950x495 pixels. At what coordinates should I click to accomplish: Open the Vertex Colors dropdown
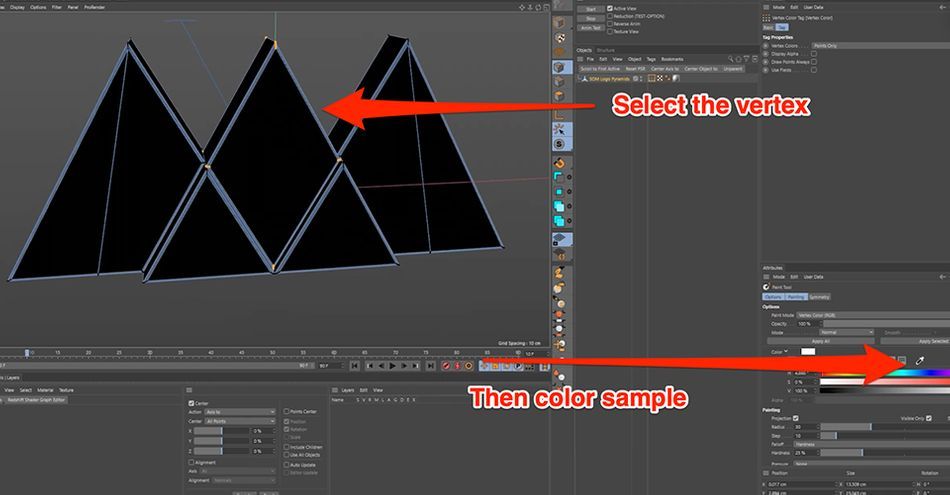click(x=880, y=45)
